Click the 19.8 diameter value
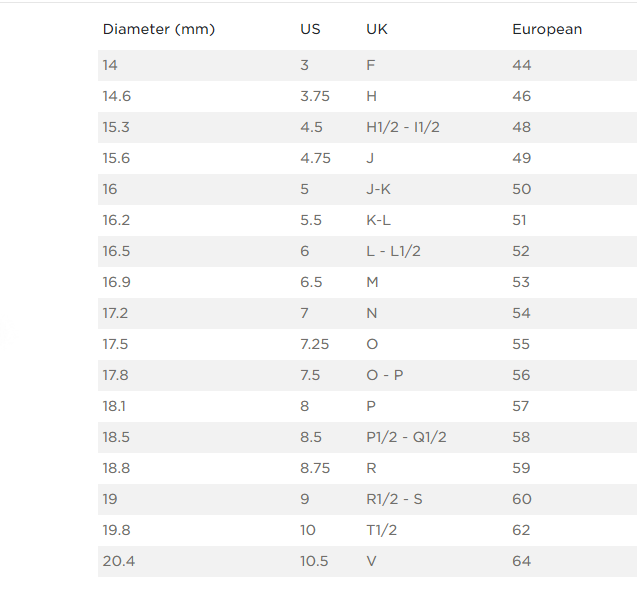642x607 pixels. [116, 530]
